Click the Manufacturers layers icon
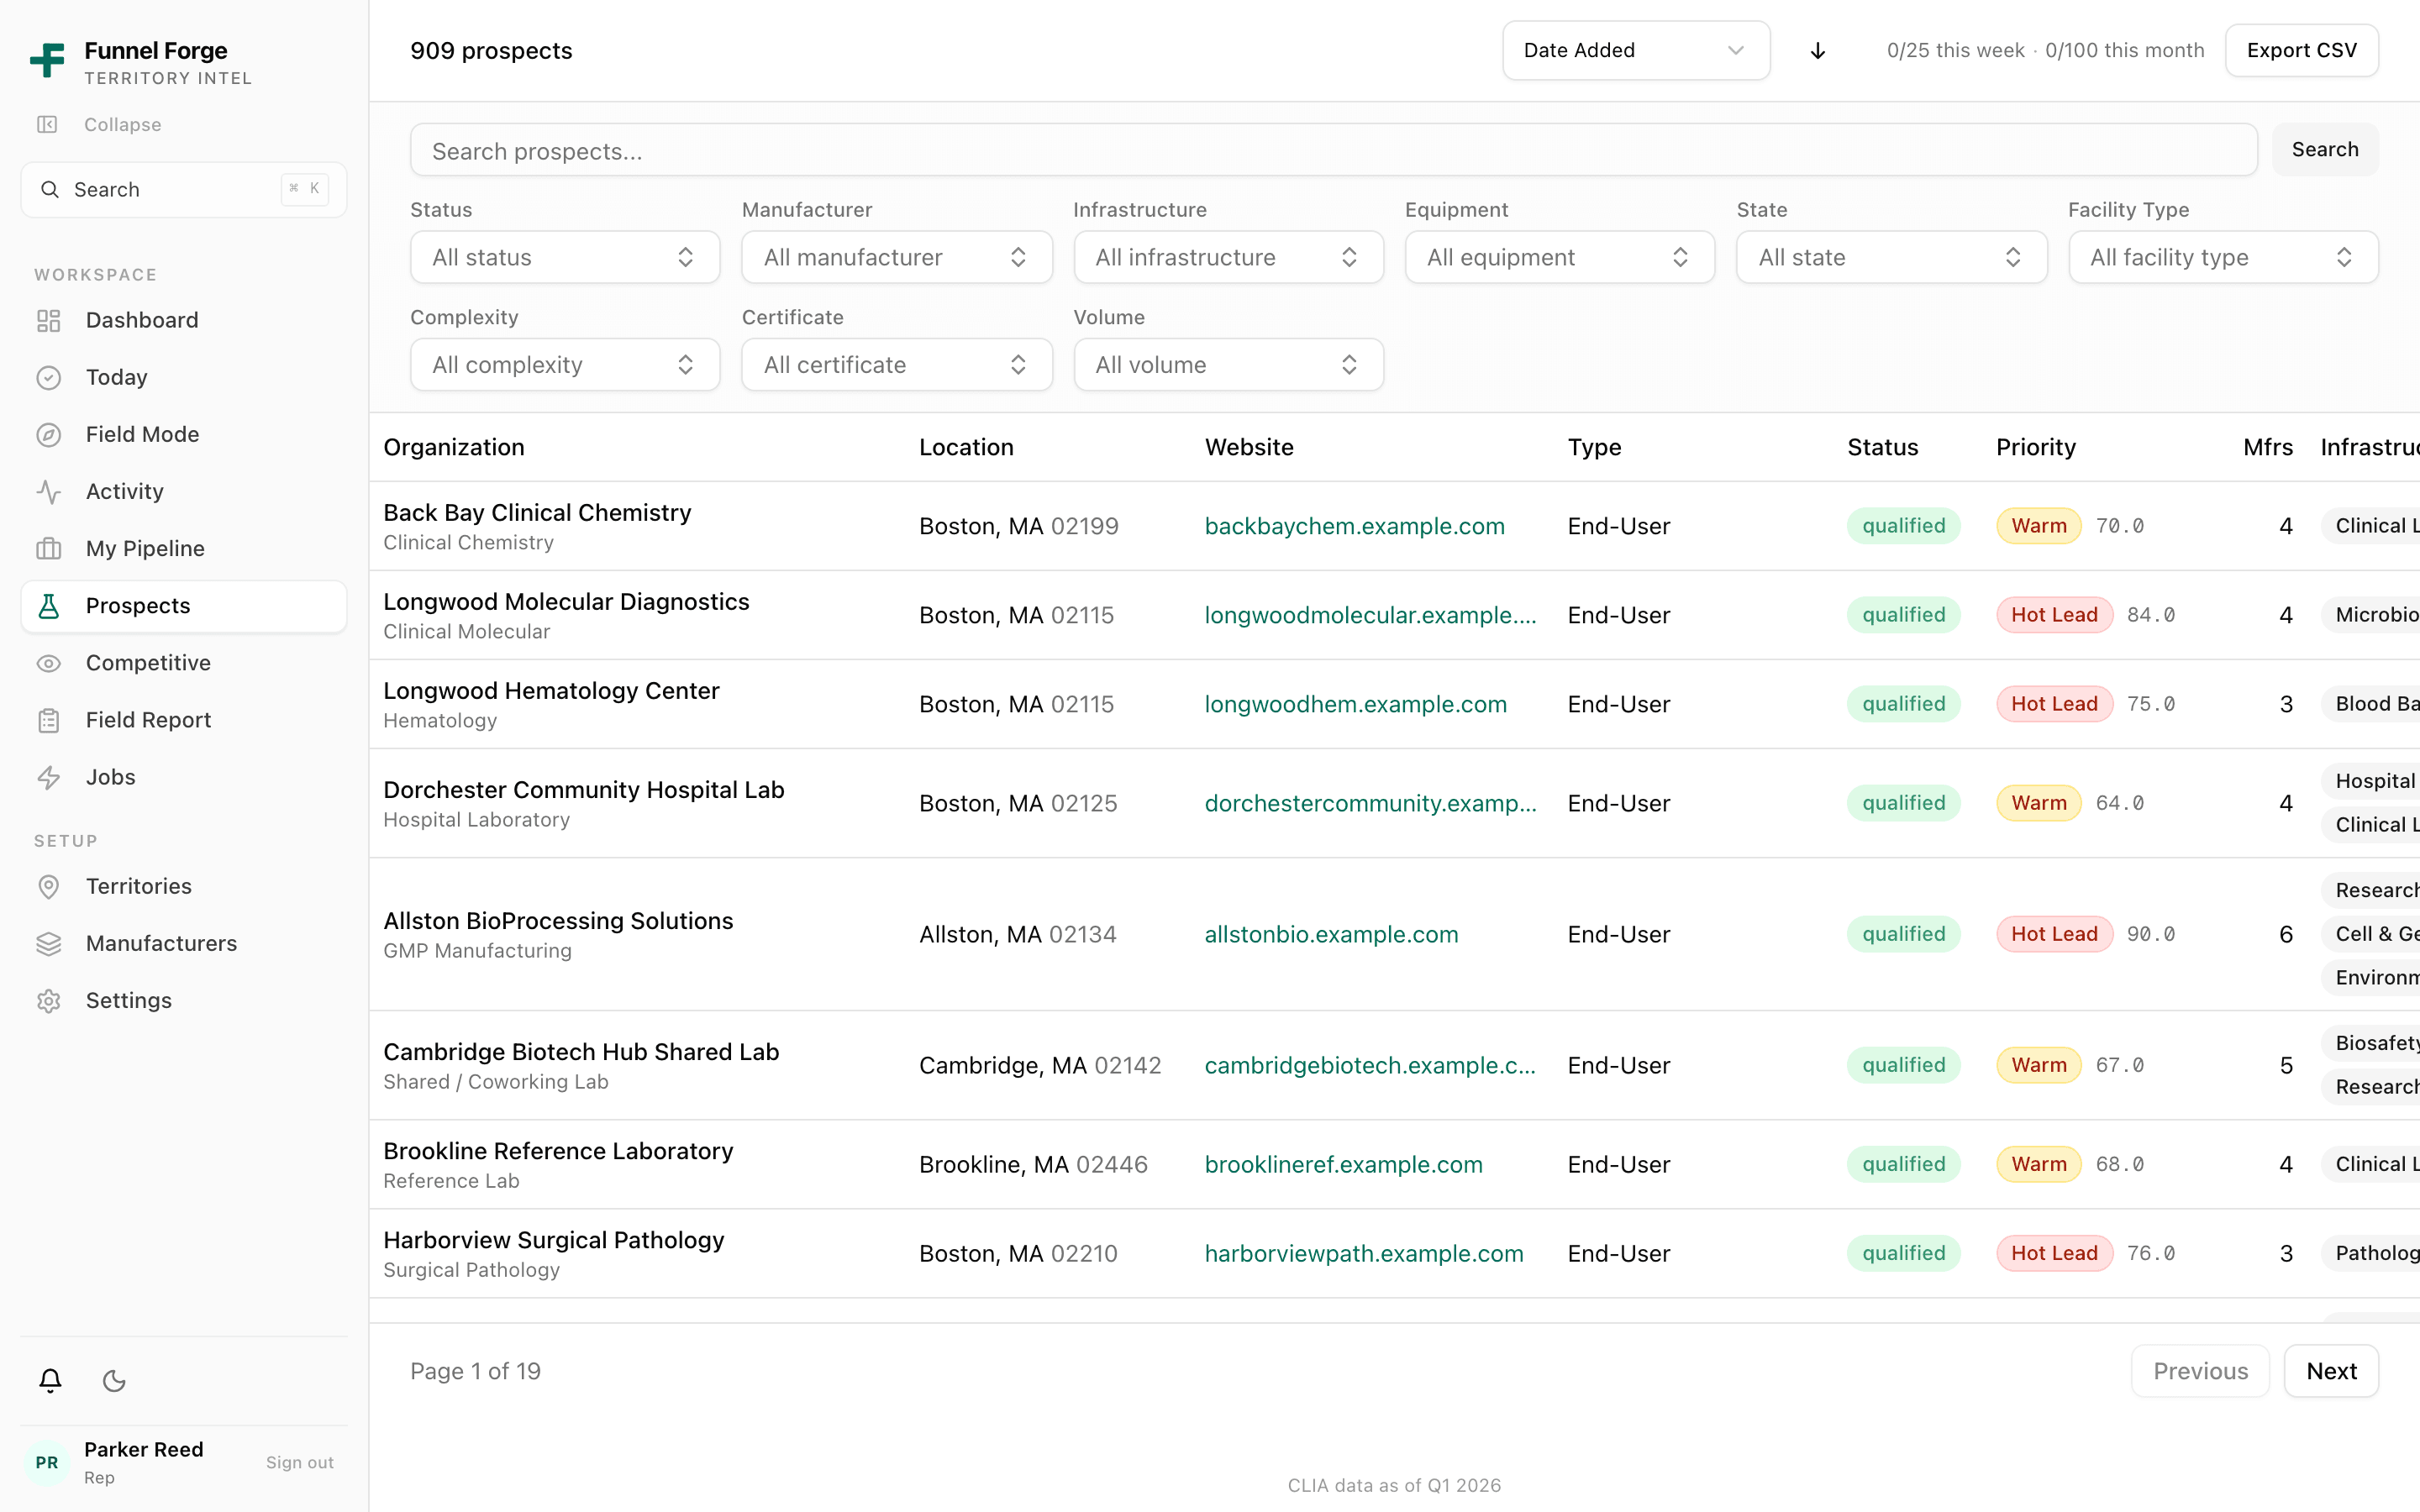This screenshot has height=1512, width=2420. click(x=49, y=943)
